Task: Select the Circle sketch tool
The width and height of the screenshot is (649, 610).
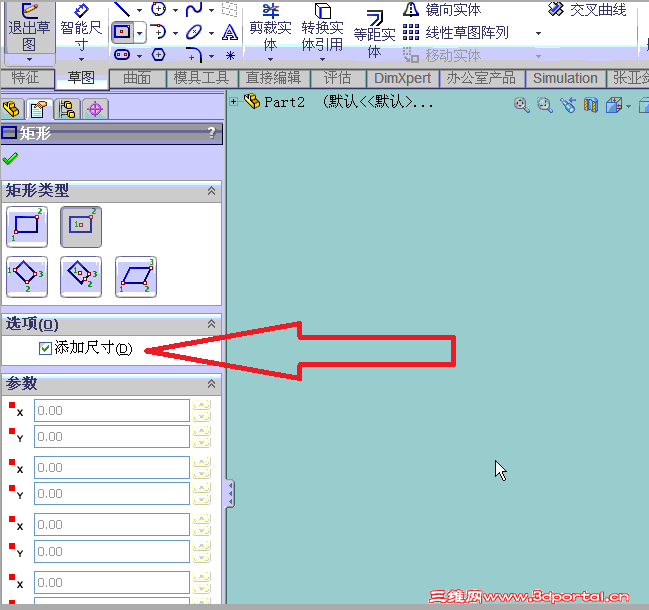Action: coord(159,8)
